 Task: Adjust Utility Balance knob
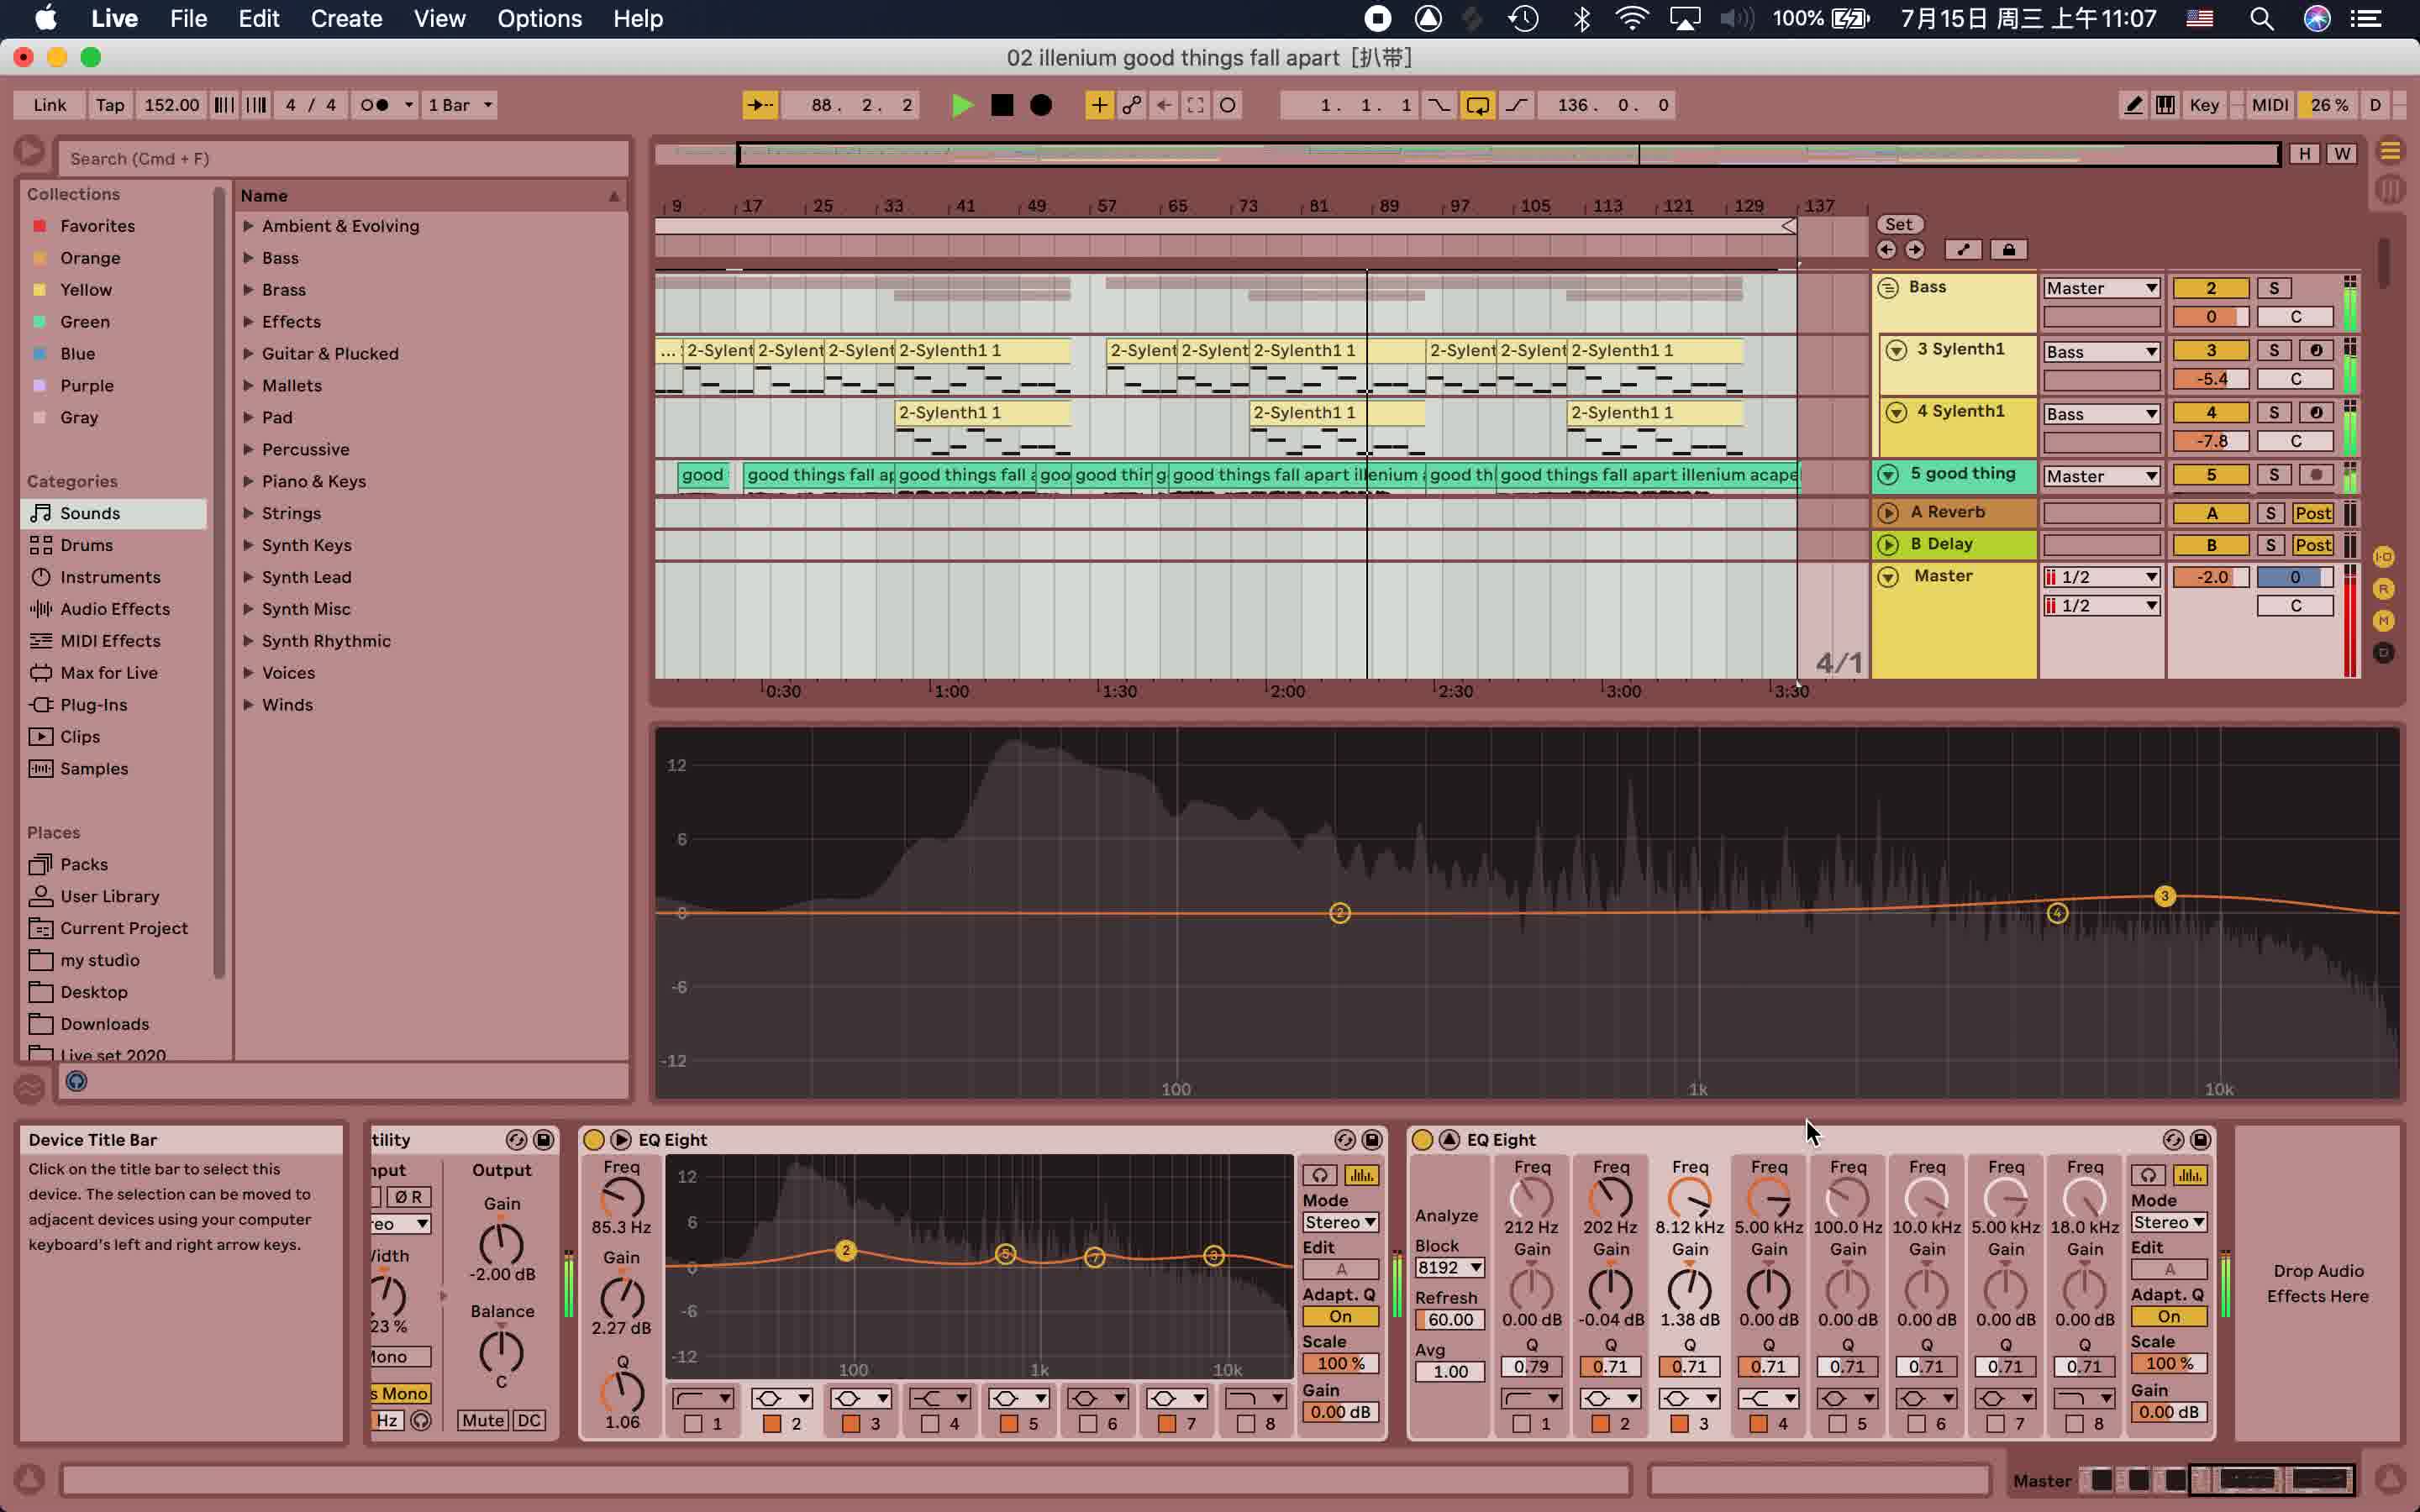click(x=501, y=1352)
